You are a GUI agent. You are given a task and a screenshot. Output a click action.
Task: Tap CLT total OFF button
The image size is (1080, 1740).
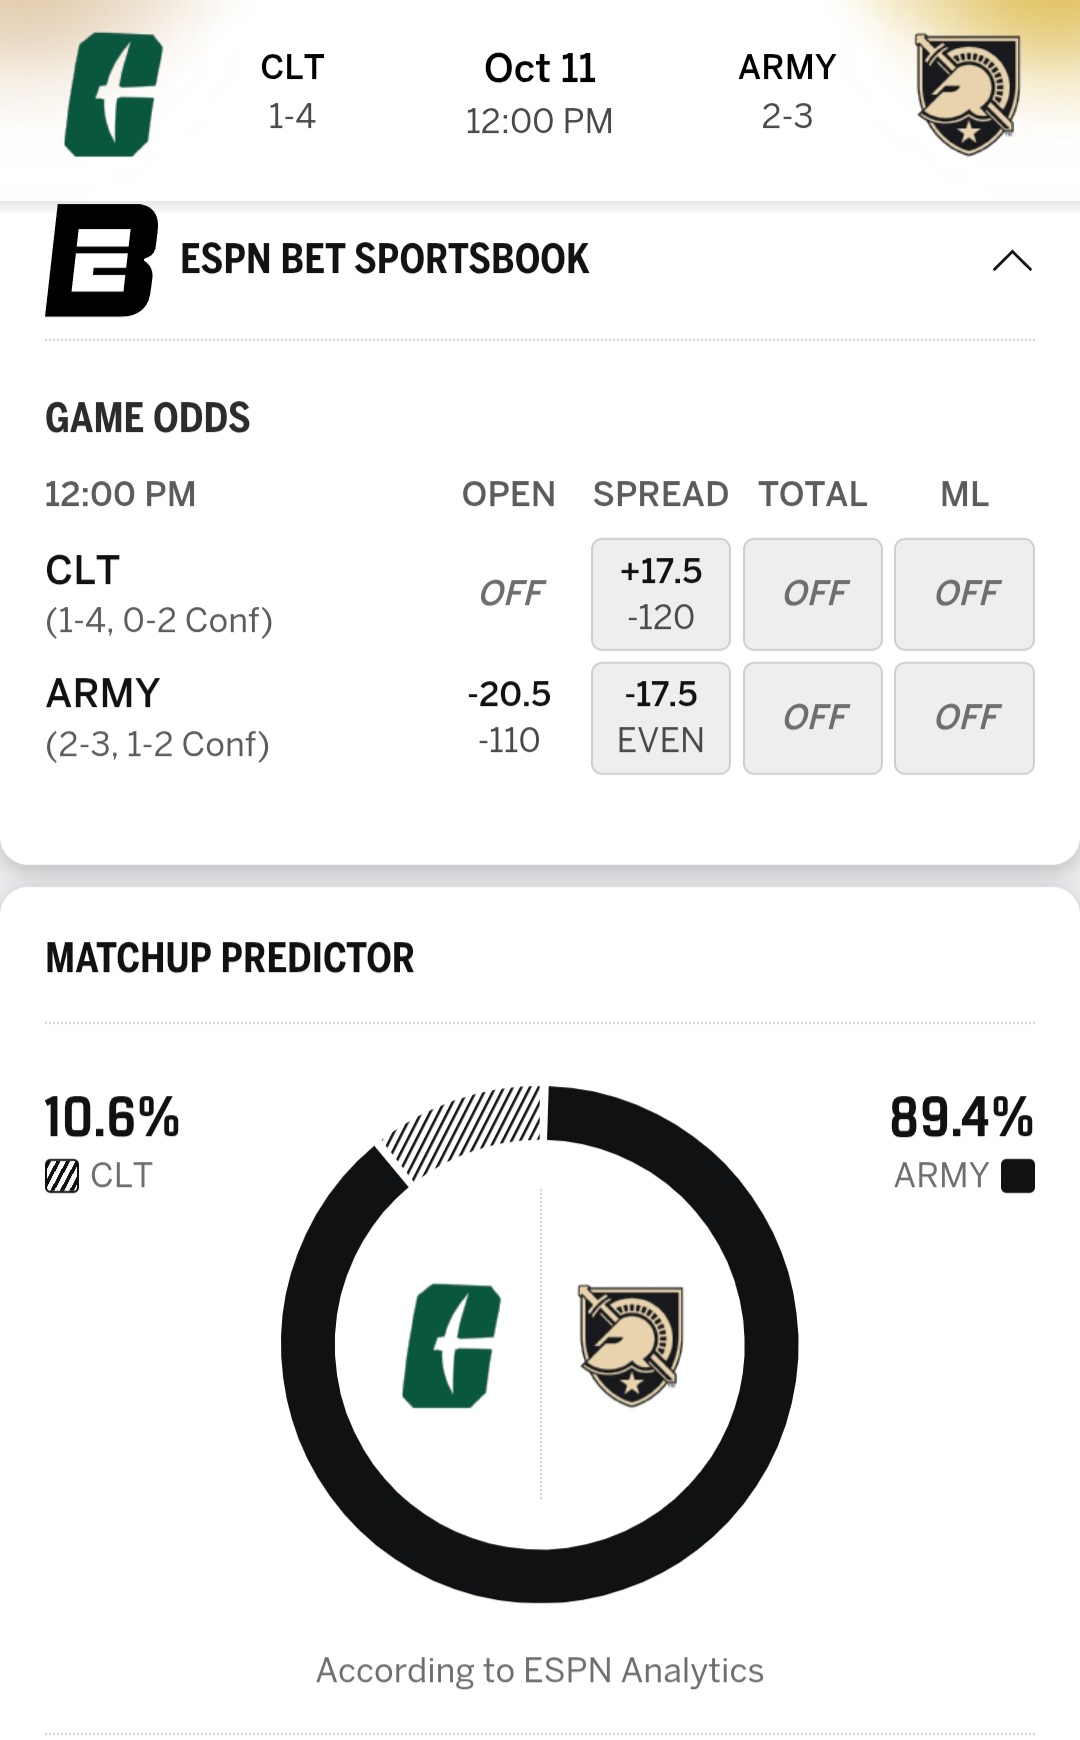pyautogui.click(x=812, y=594)
